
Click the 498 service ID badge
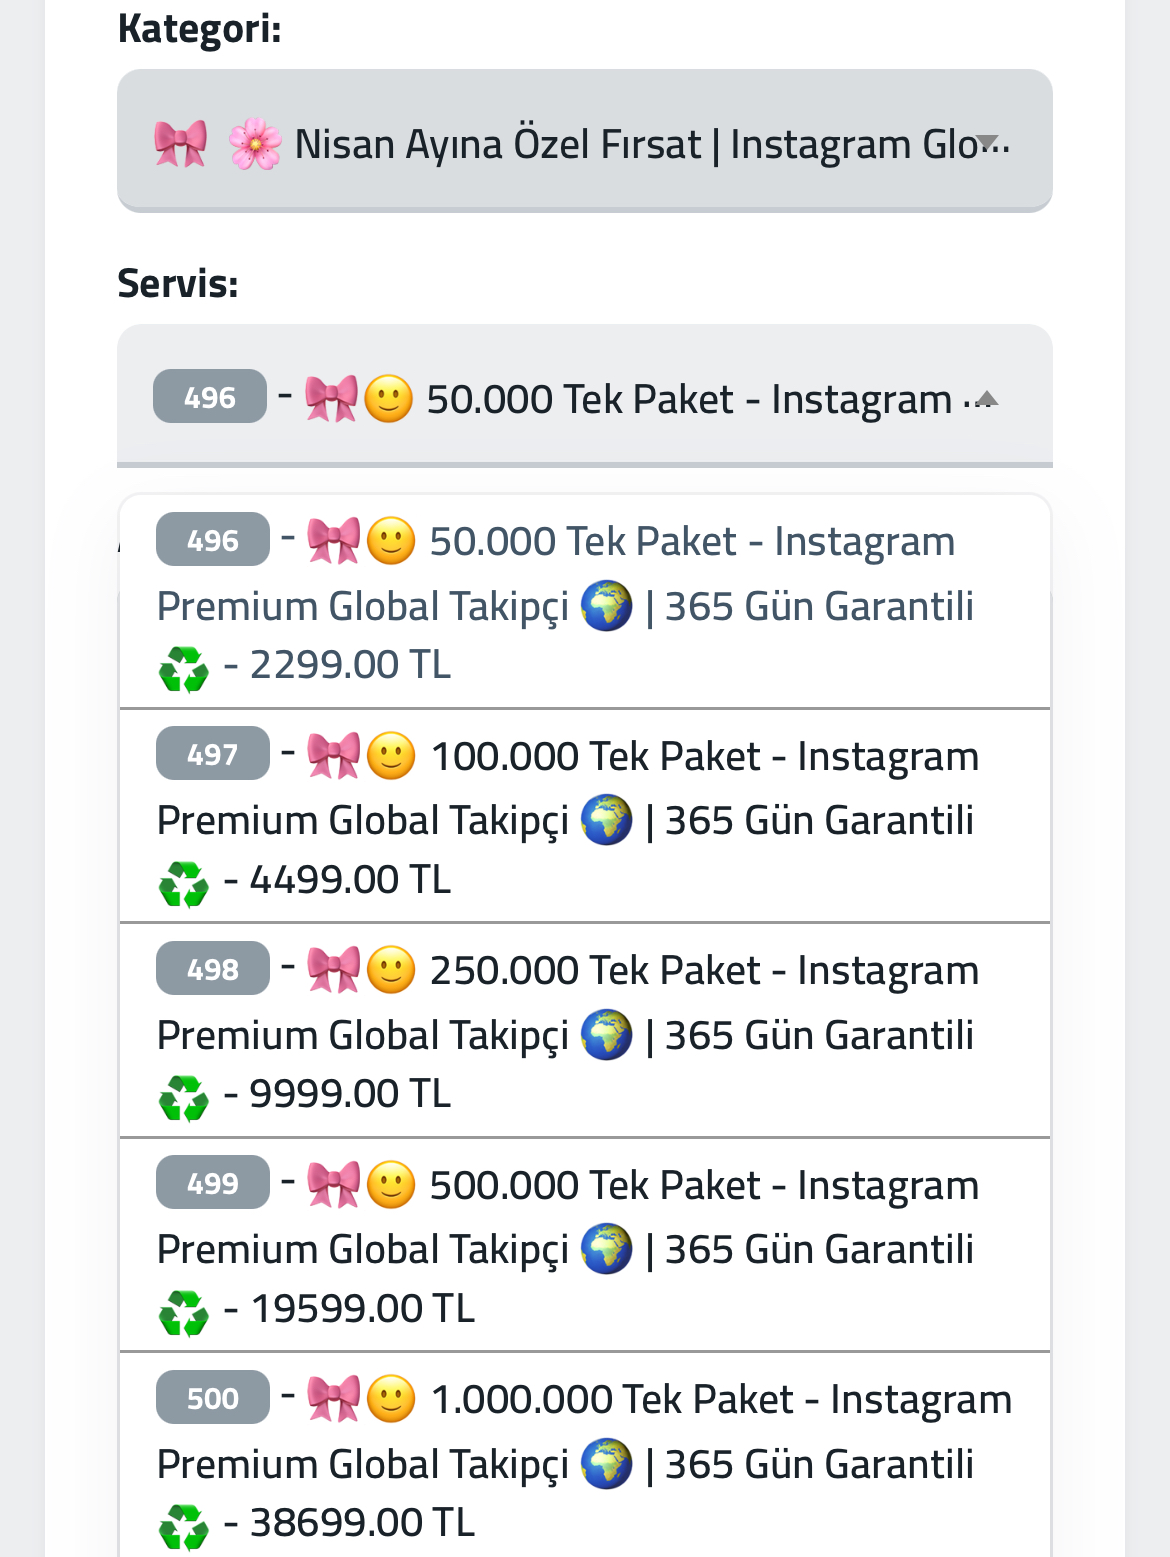pos(213,968)
